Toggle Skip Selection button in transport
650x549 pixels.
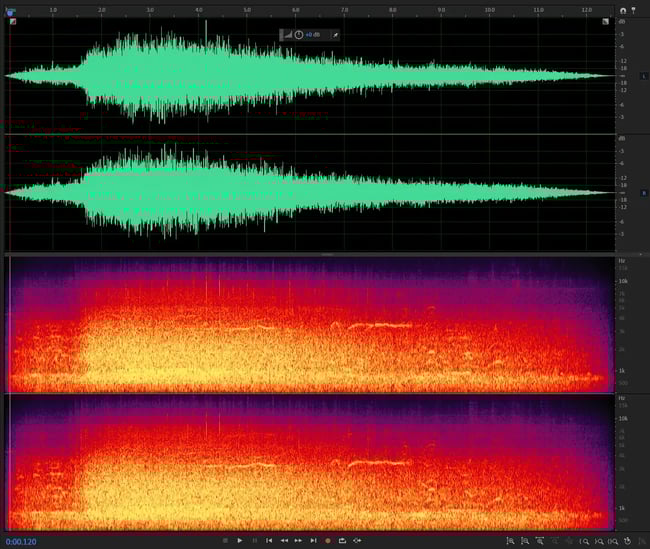(357, 541)
